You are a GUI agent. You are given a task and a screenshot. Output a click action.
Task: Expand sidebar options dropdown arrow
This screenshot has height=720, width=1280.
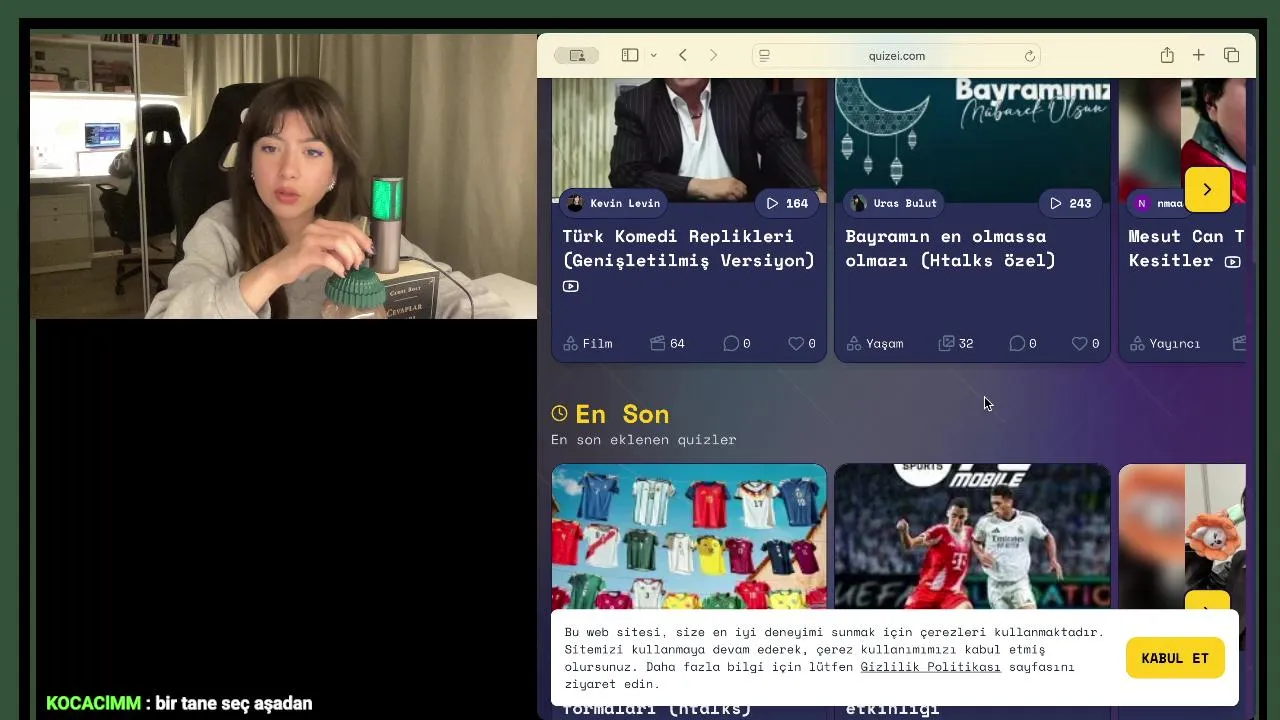click(x=653, y=56)
